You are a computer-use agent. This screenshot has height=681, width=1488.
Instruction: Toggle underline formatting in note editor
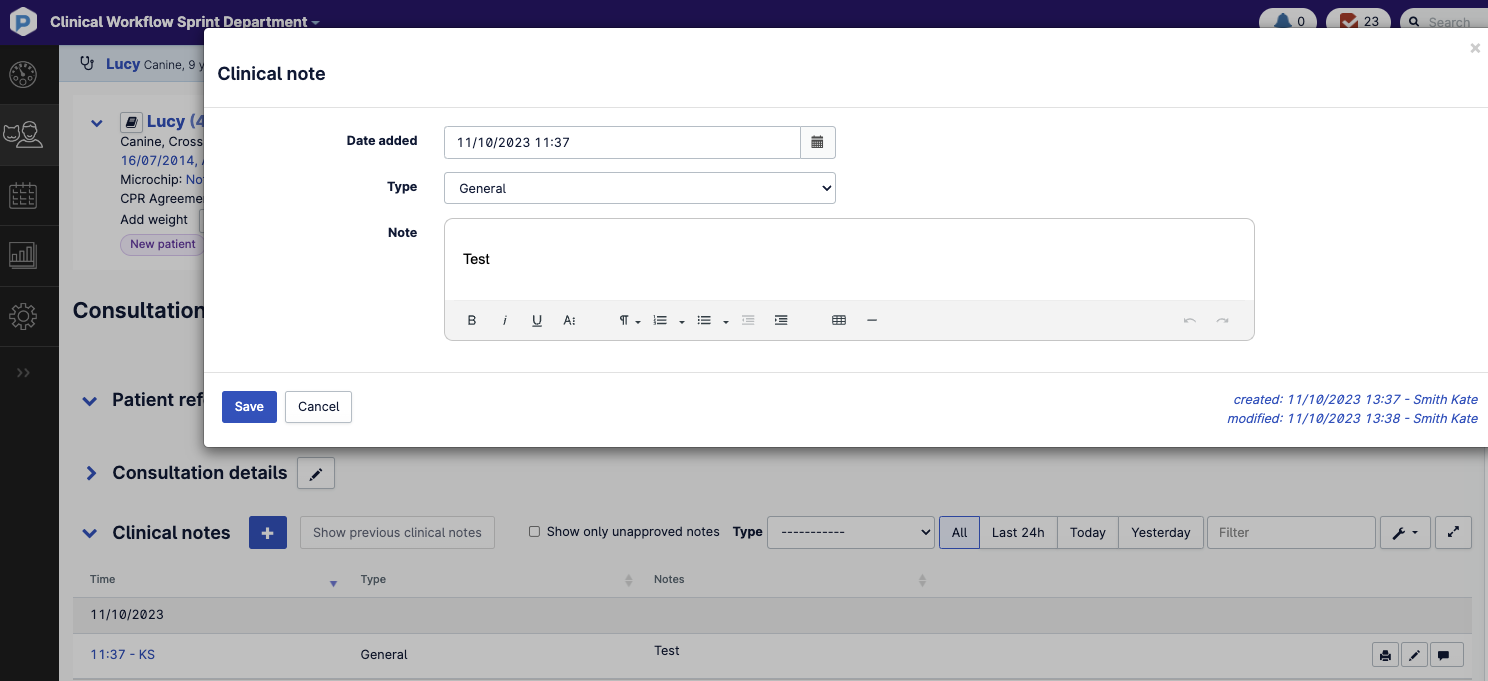point(537,321)
